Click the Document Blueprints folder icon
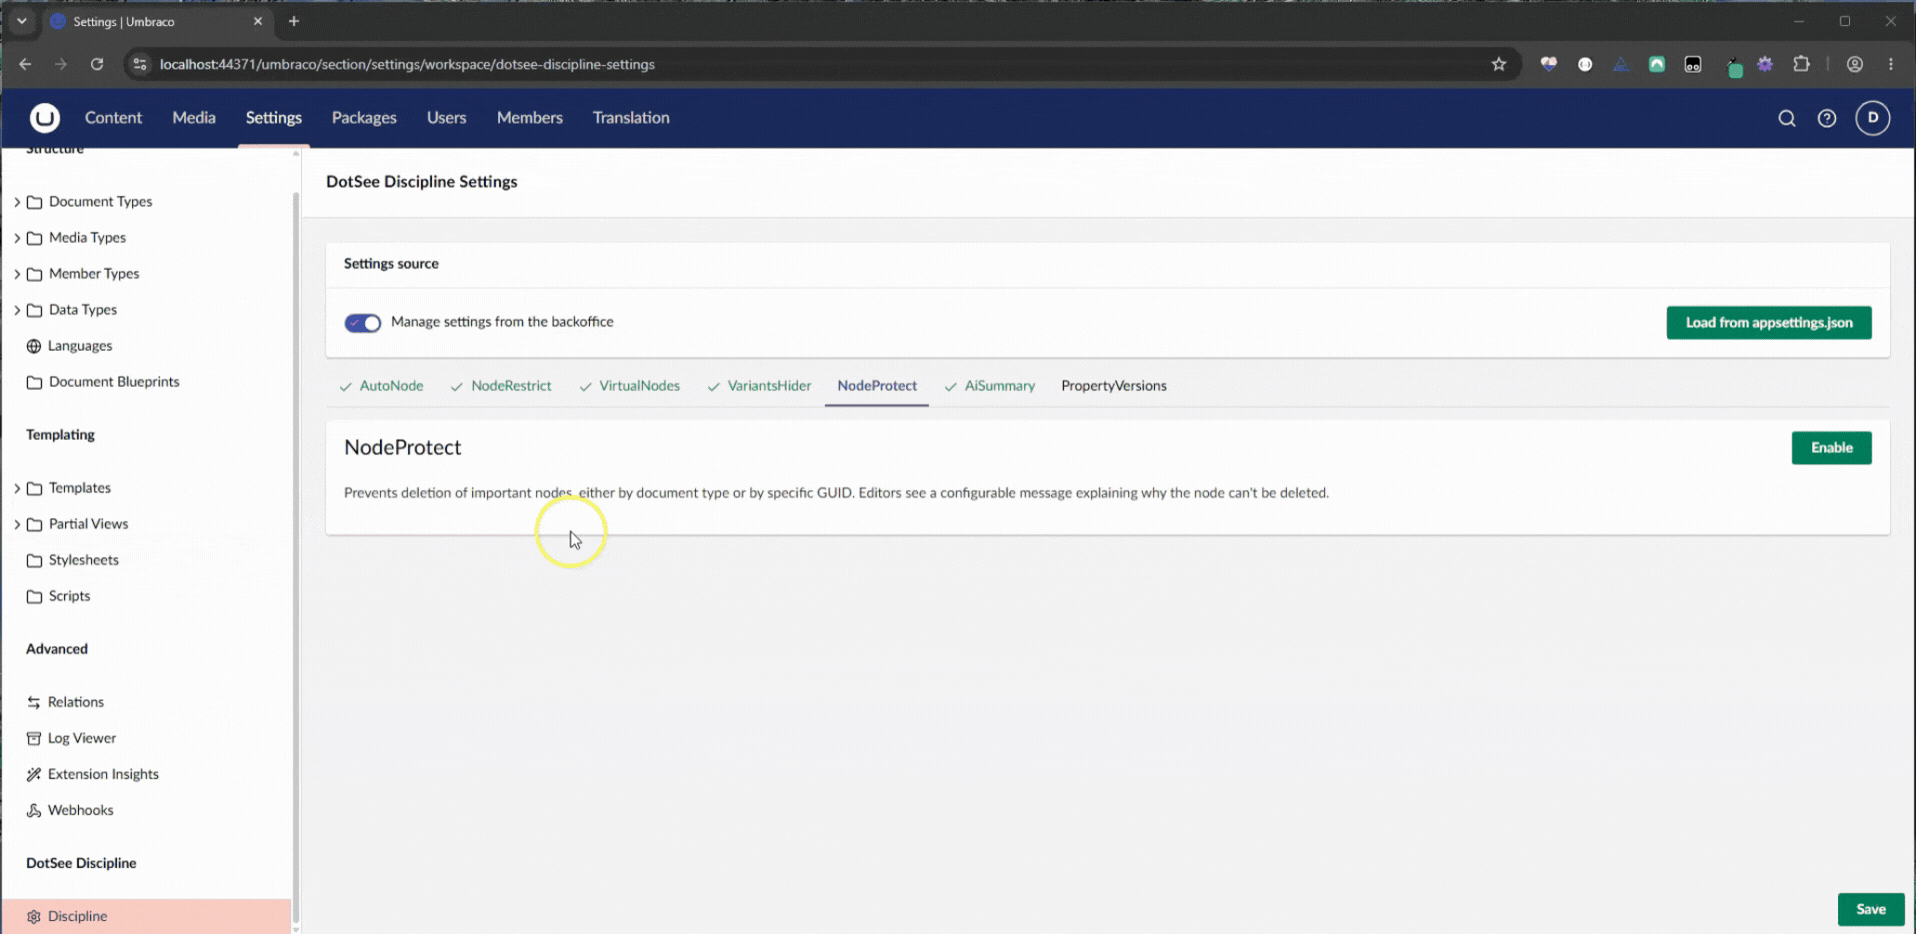The height and width of the screenshot is (934, 1916). click(34, 382)
